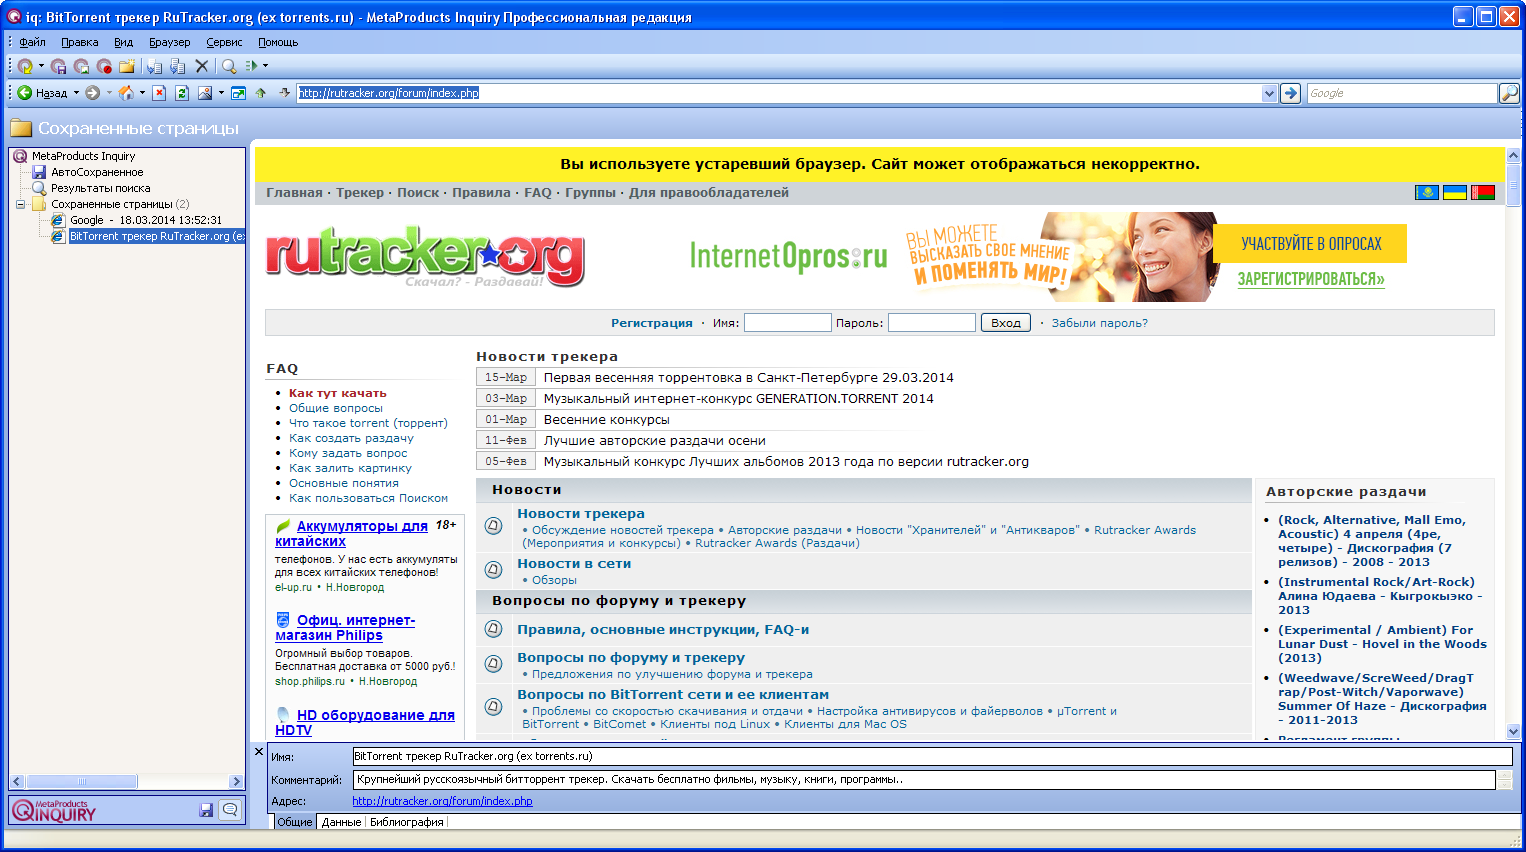Image resolution: width=1526 pixels, height=852 pixels.
Task: Click the browser window icon in navigation bar
Action: click(x=238, y=93)
